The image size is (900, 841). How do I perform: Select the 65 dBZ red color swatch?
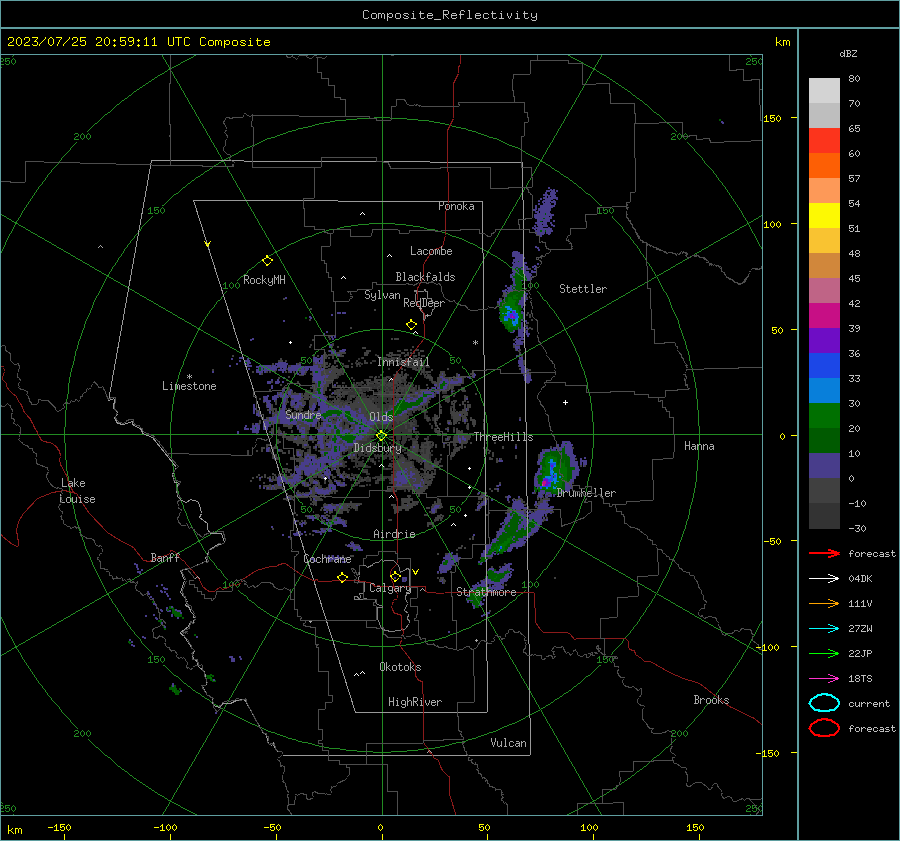point(824,140)
